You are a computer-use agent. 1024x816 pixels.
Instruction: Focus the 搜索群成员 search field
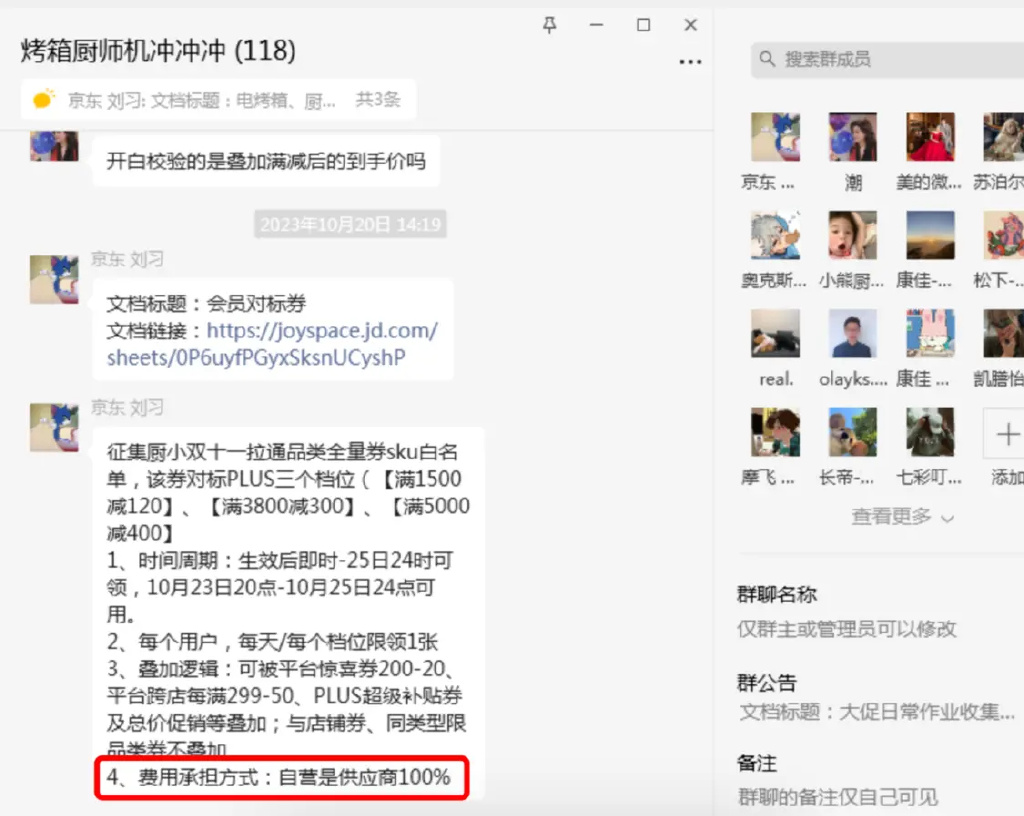(888, 60)
